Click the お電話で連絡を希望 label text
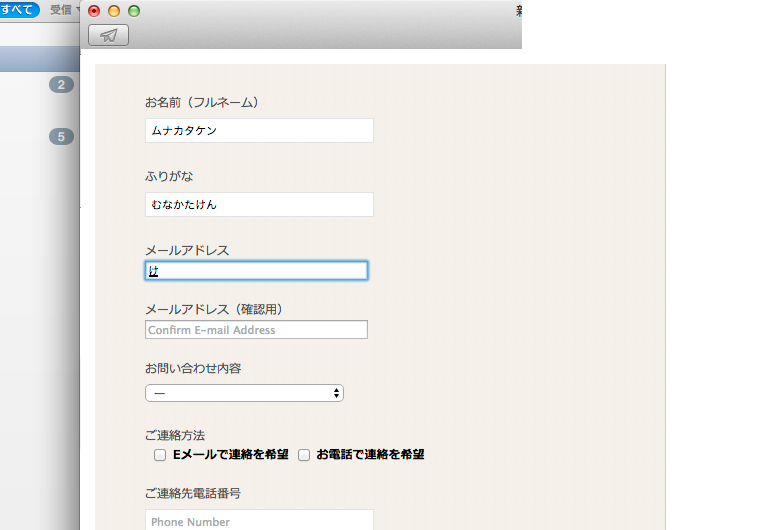The image size is (770, 530). pos(370,455)
